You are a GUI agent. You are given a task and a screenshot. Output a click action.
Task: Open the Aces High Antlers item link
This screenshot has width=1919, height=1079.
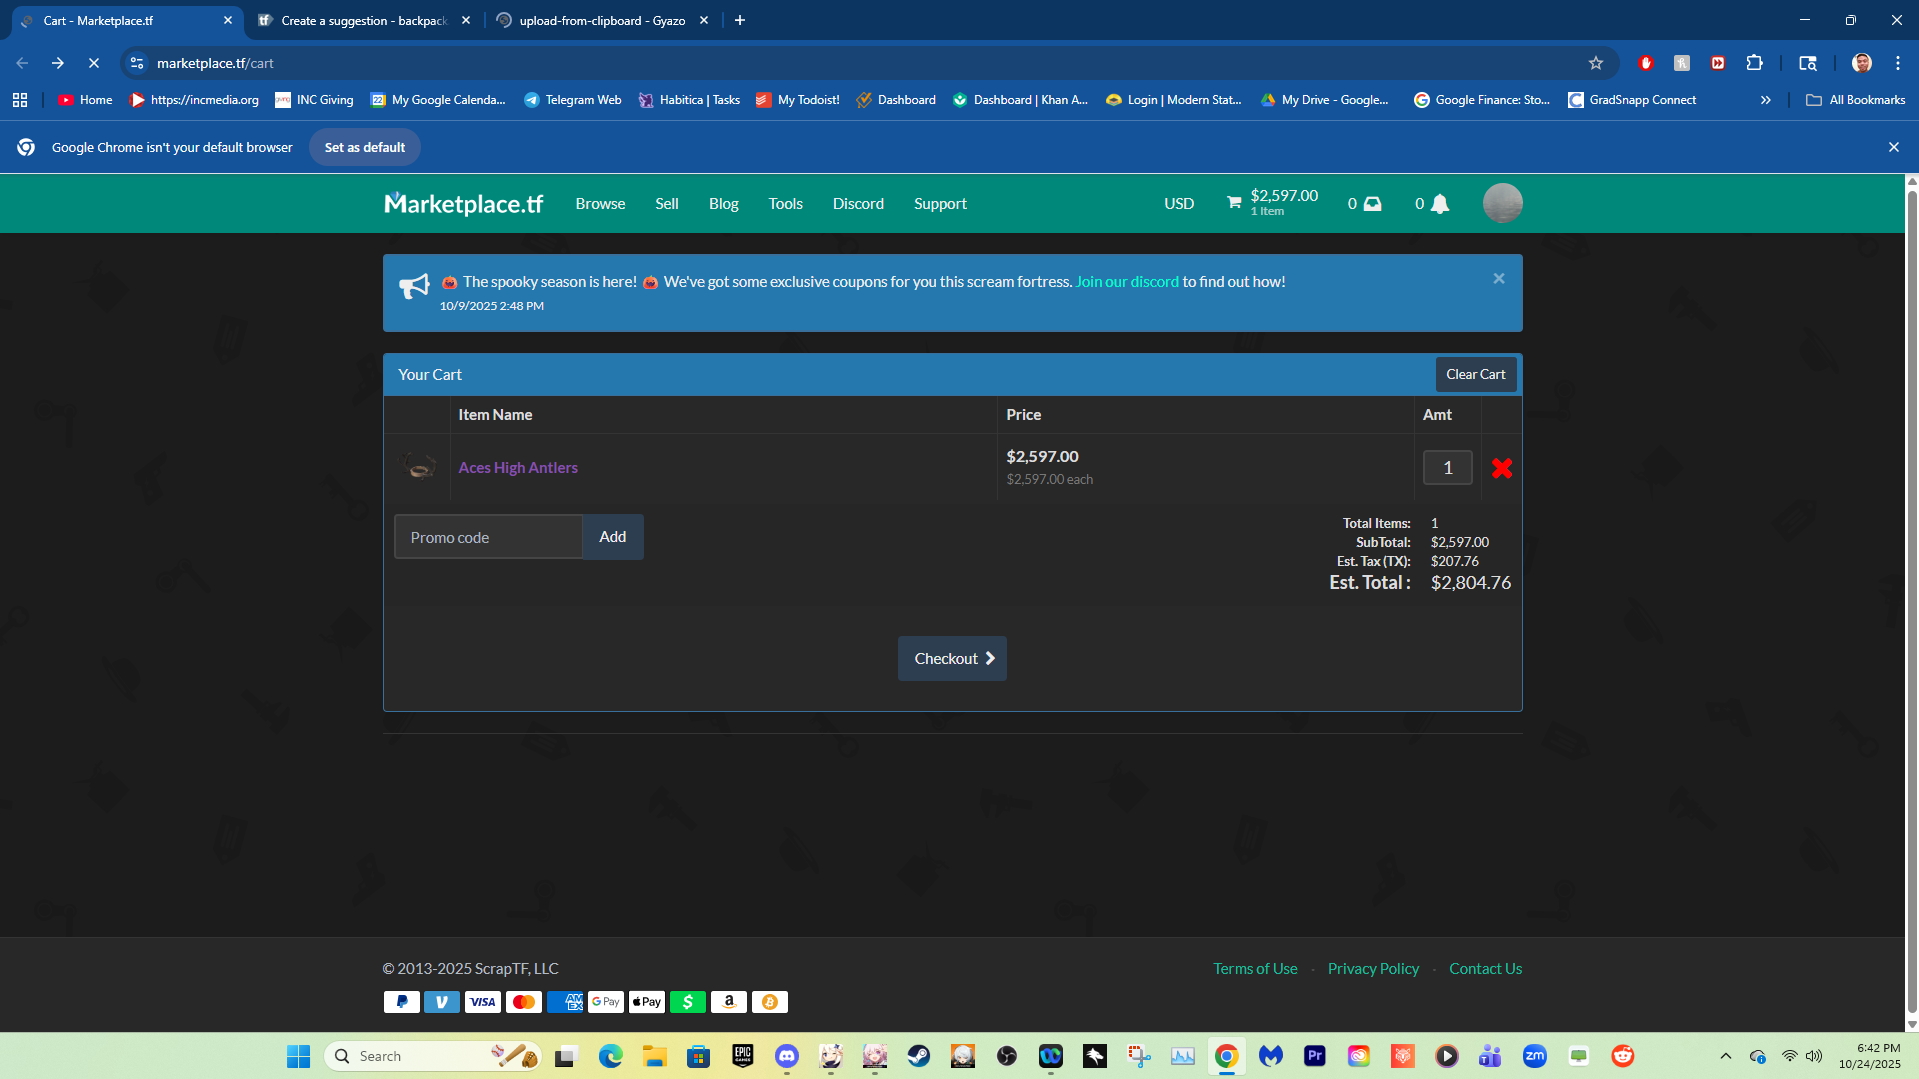coord(518,468)
